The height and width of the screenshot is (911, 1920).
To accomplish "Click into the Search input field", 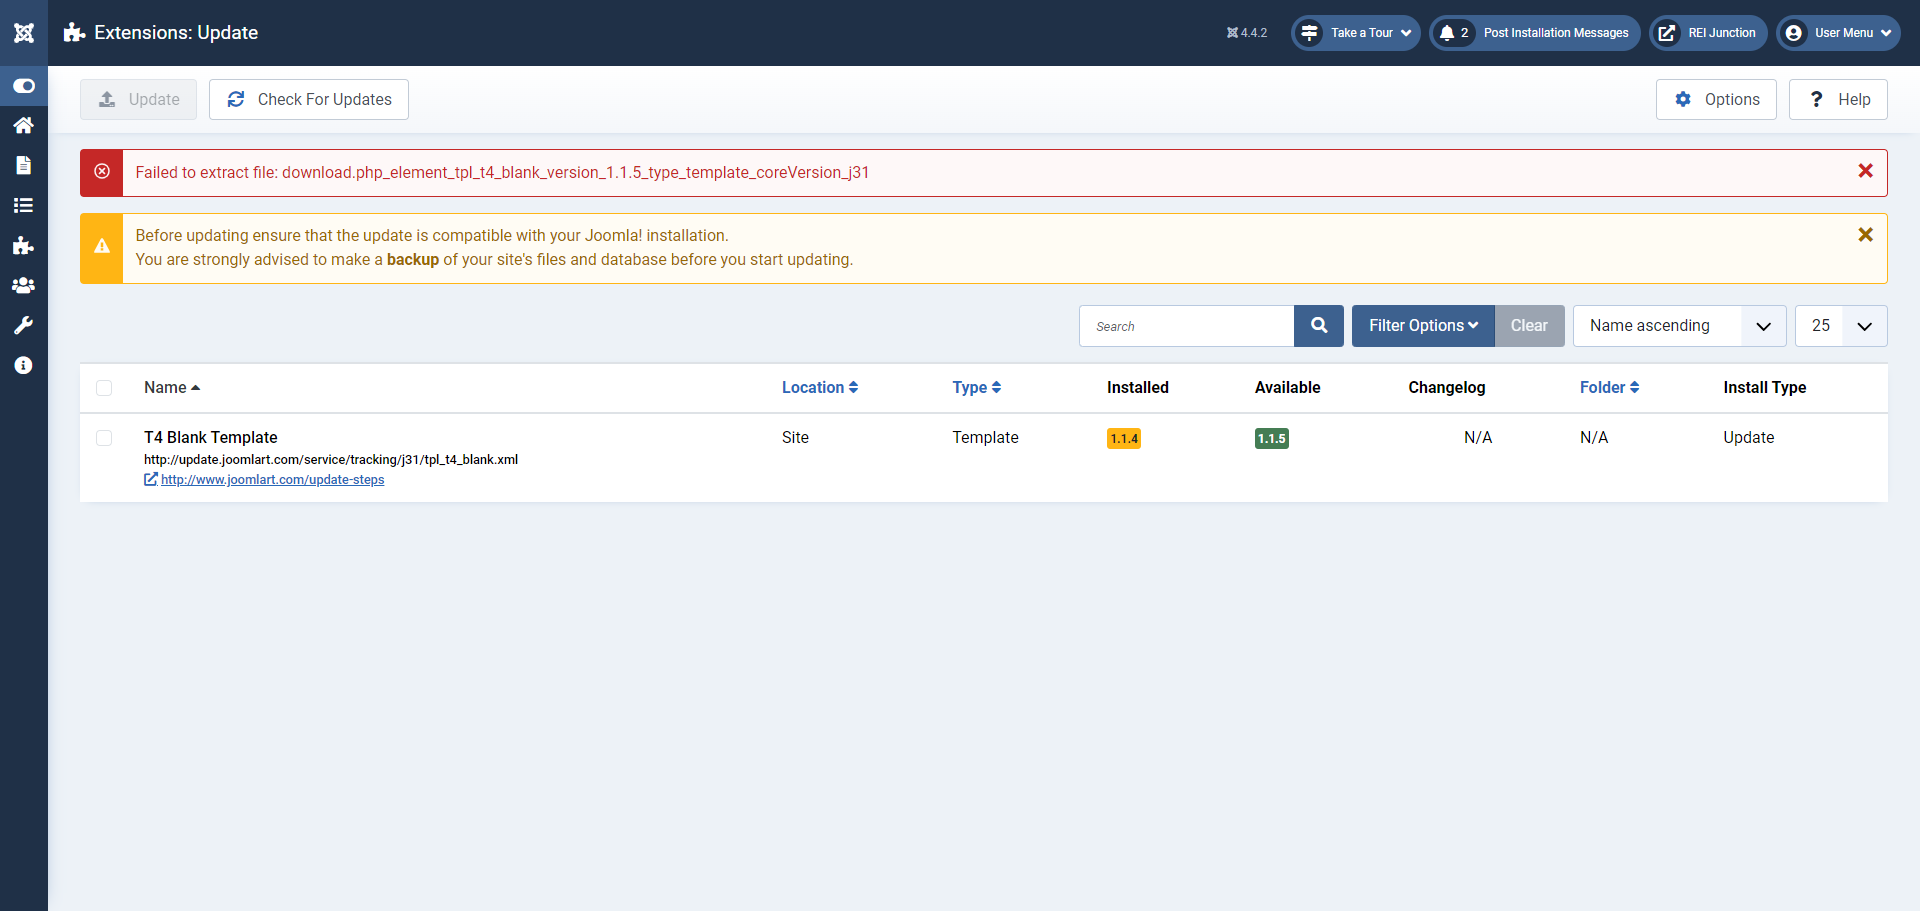I will (x=1186, y=326).
